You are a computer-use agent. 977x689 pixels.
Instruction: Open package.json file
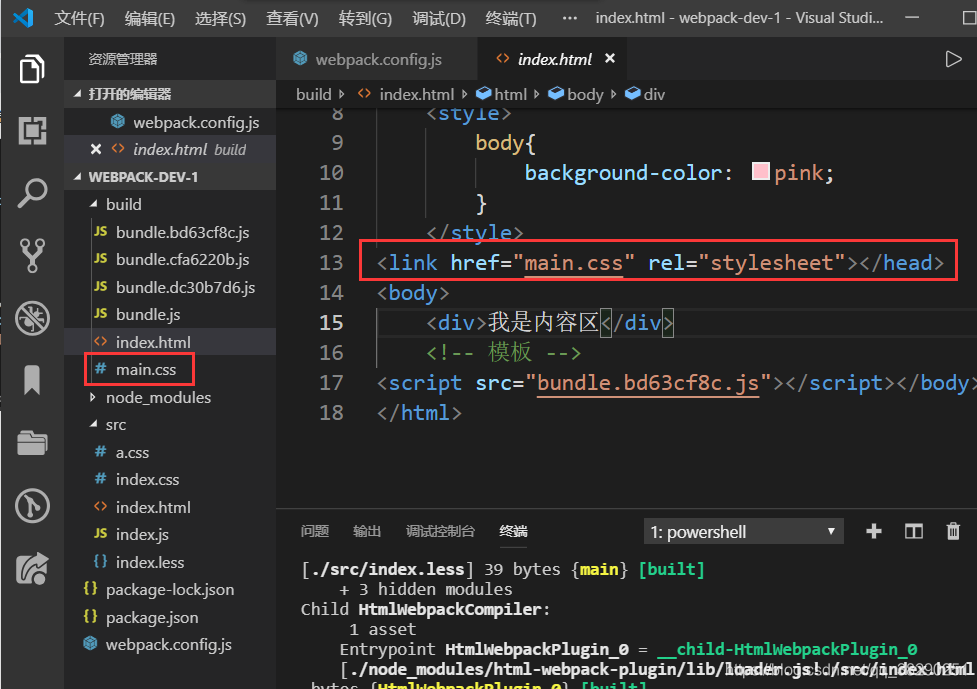click(x=169, y=617)
